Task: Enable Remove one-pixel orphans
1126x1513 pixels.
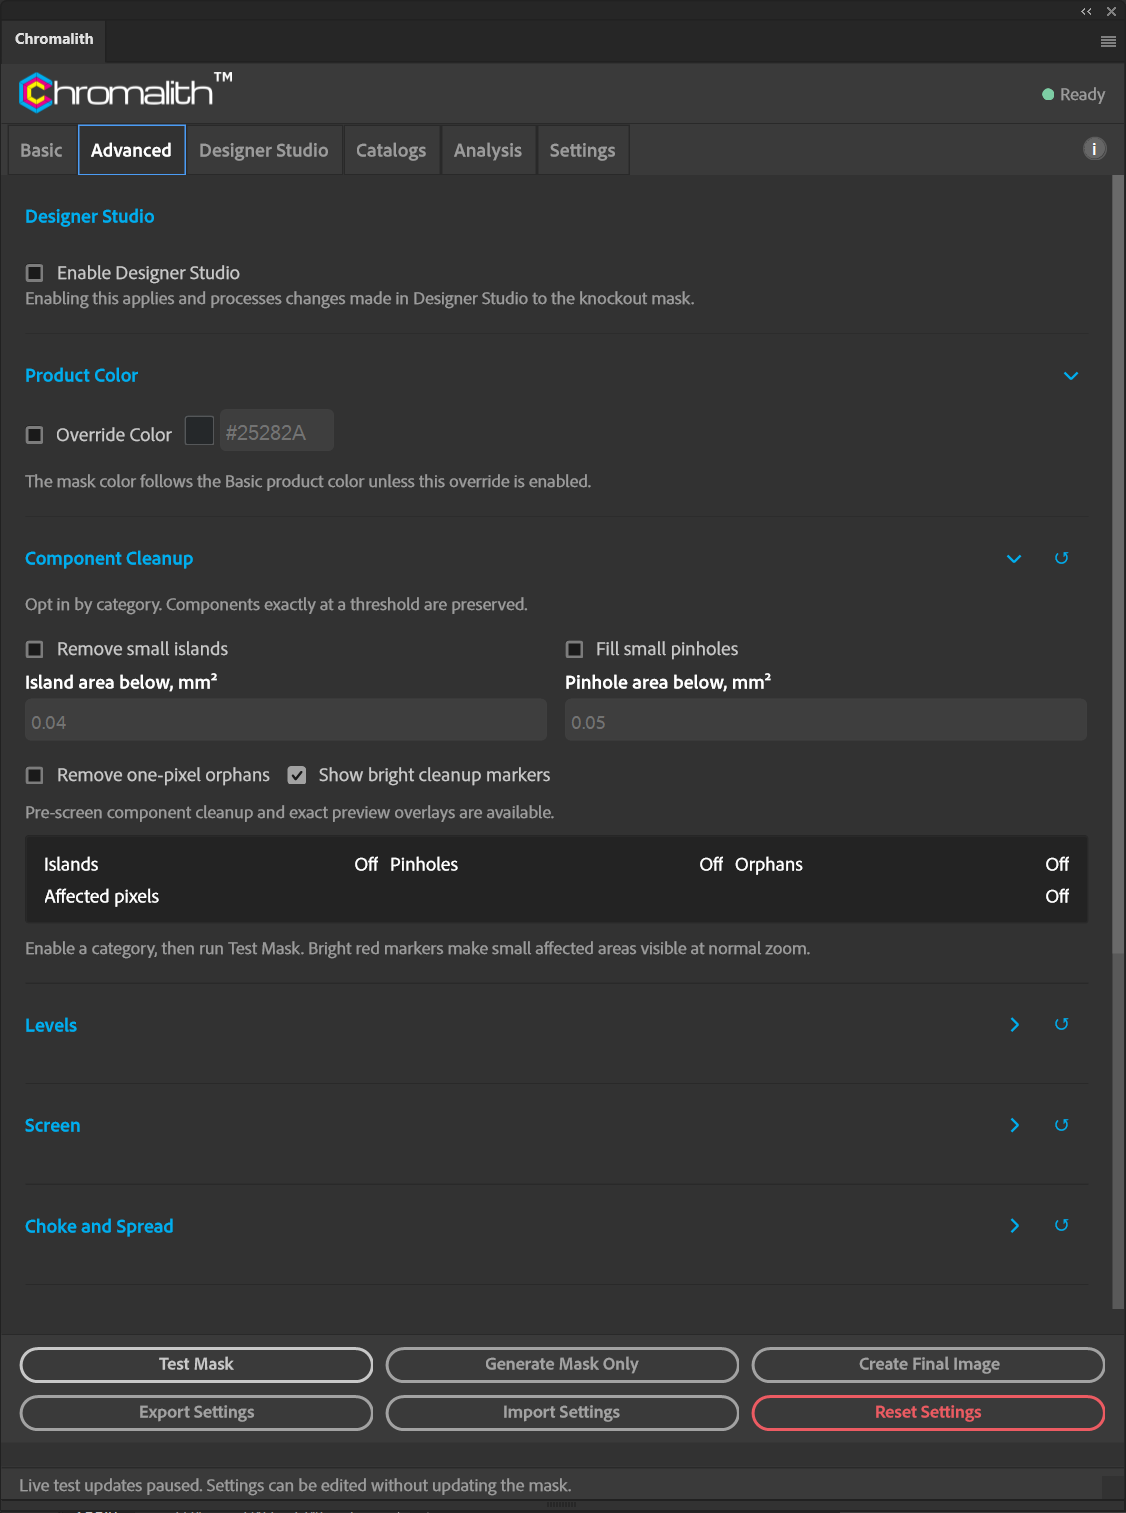Action: [35, 775]
